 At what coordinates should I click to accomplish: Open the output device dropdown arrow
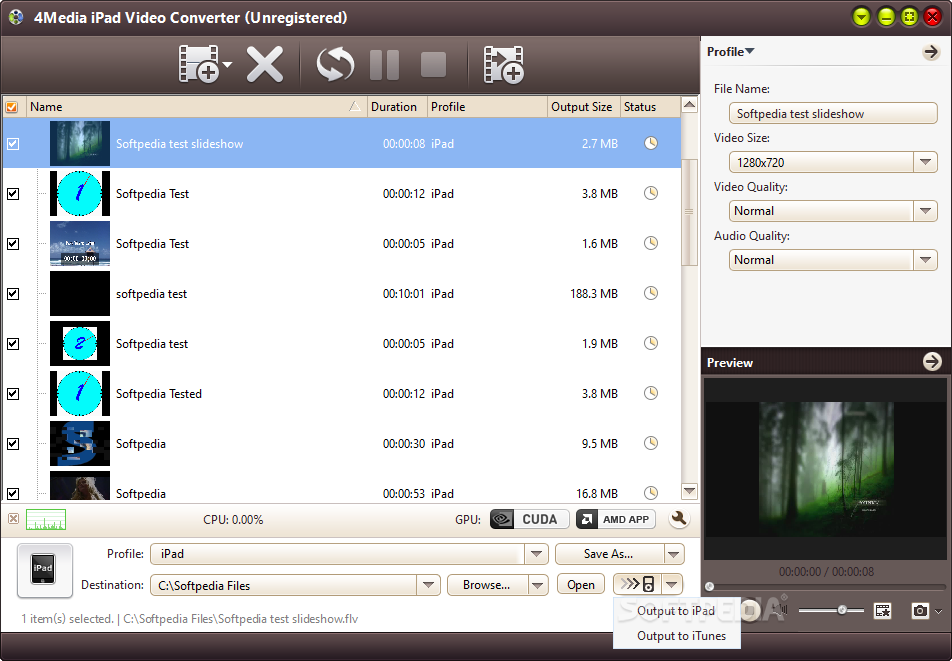[x=672, y=585]
